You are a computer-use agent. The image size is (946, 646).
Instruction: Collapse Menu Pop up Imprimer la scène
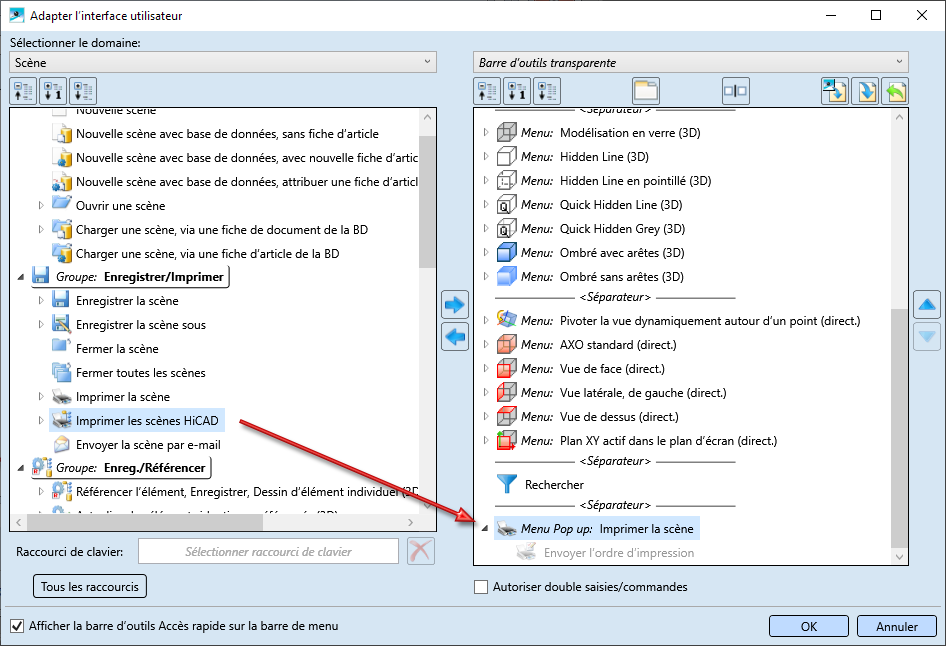pyautogui.click(x=484, y=529)
